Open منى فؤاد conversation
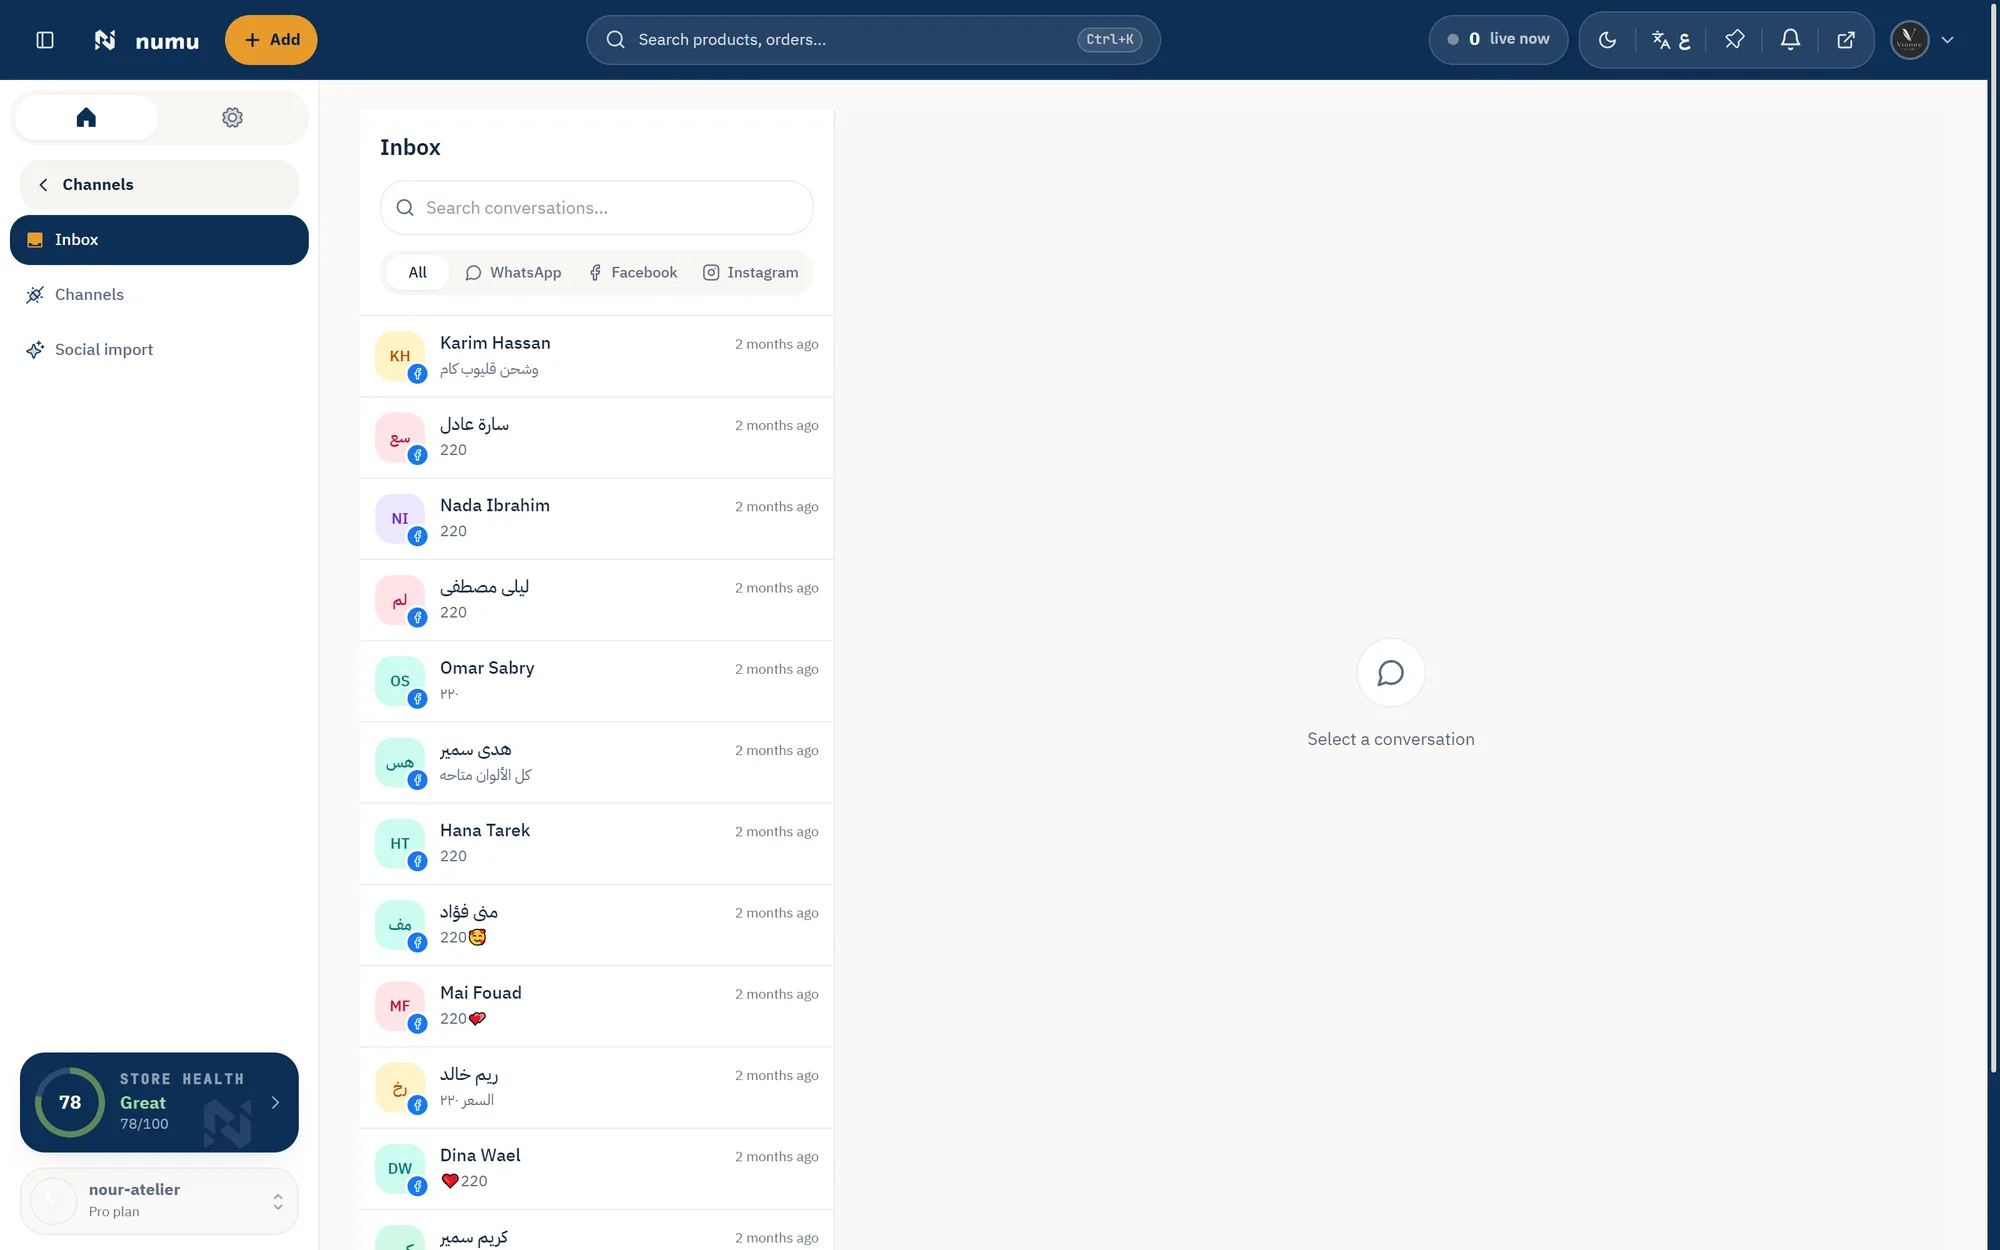 tap(596, 925)
